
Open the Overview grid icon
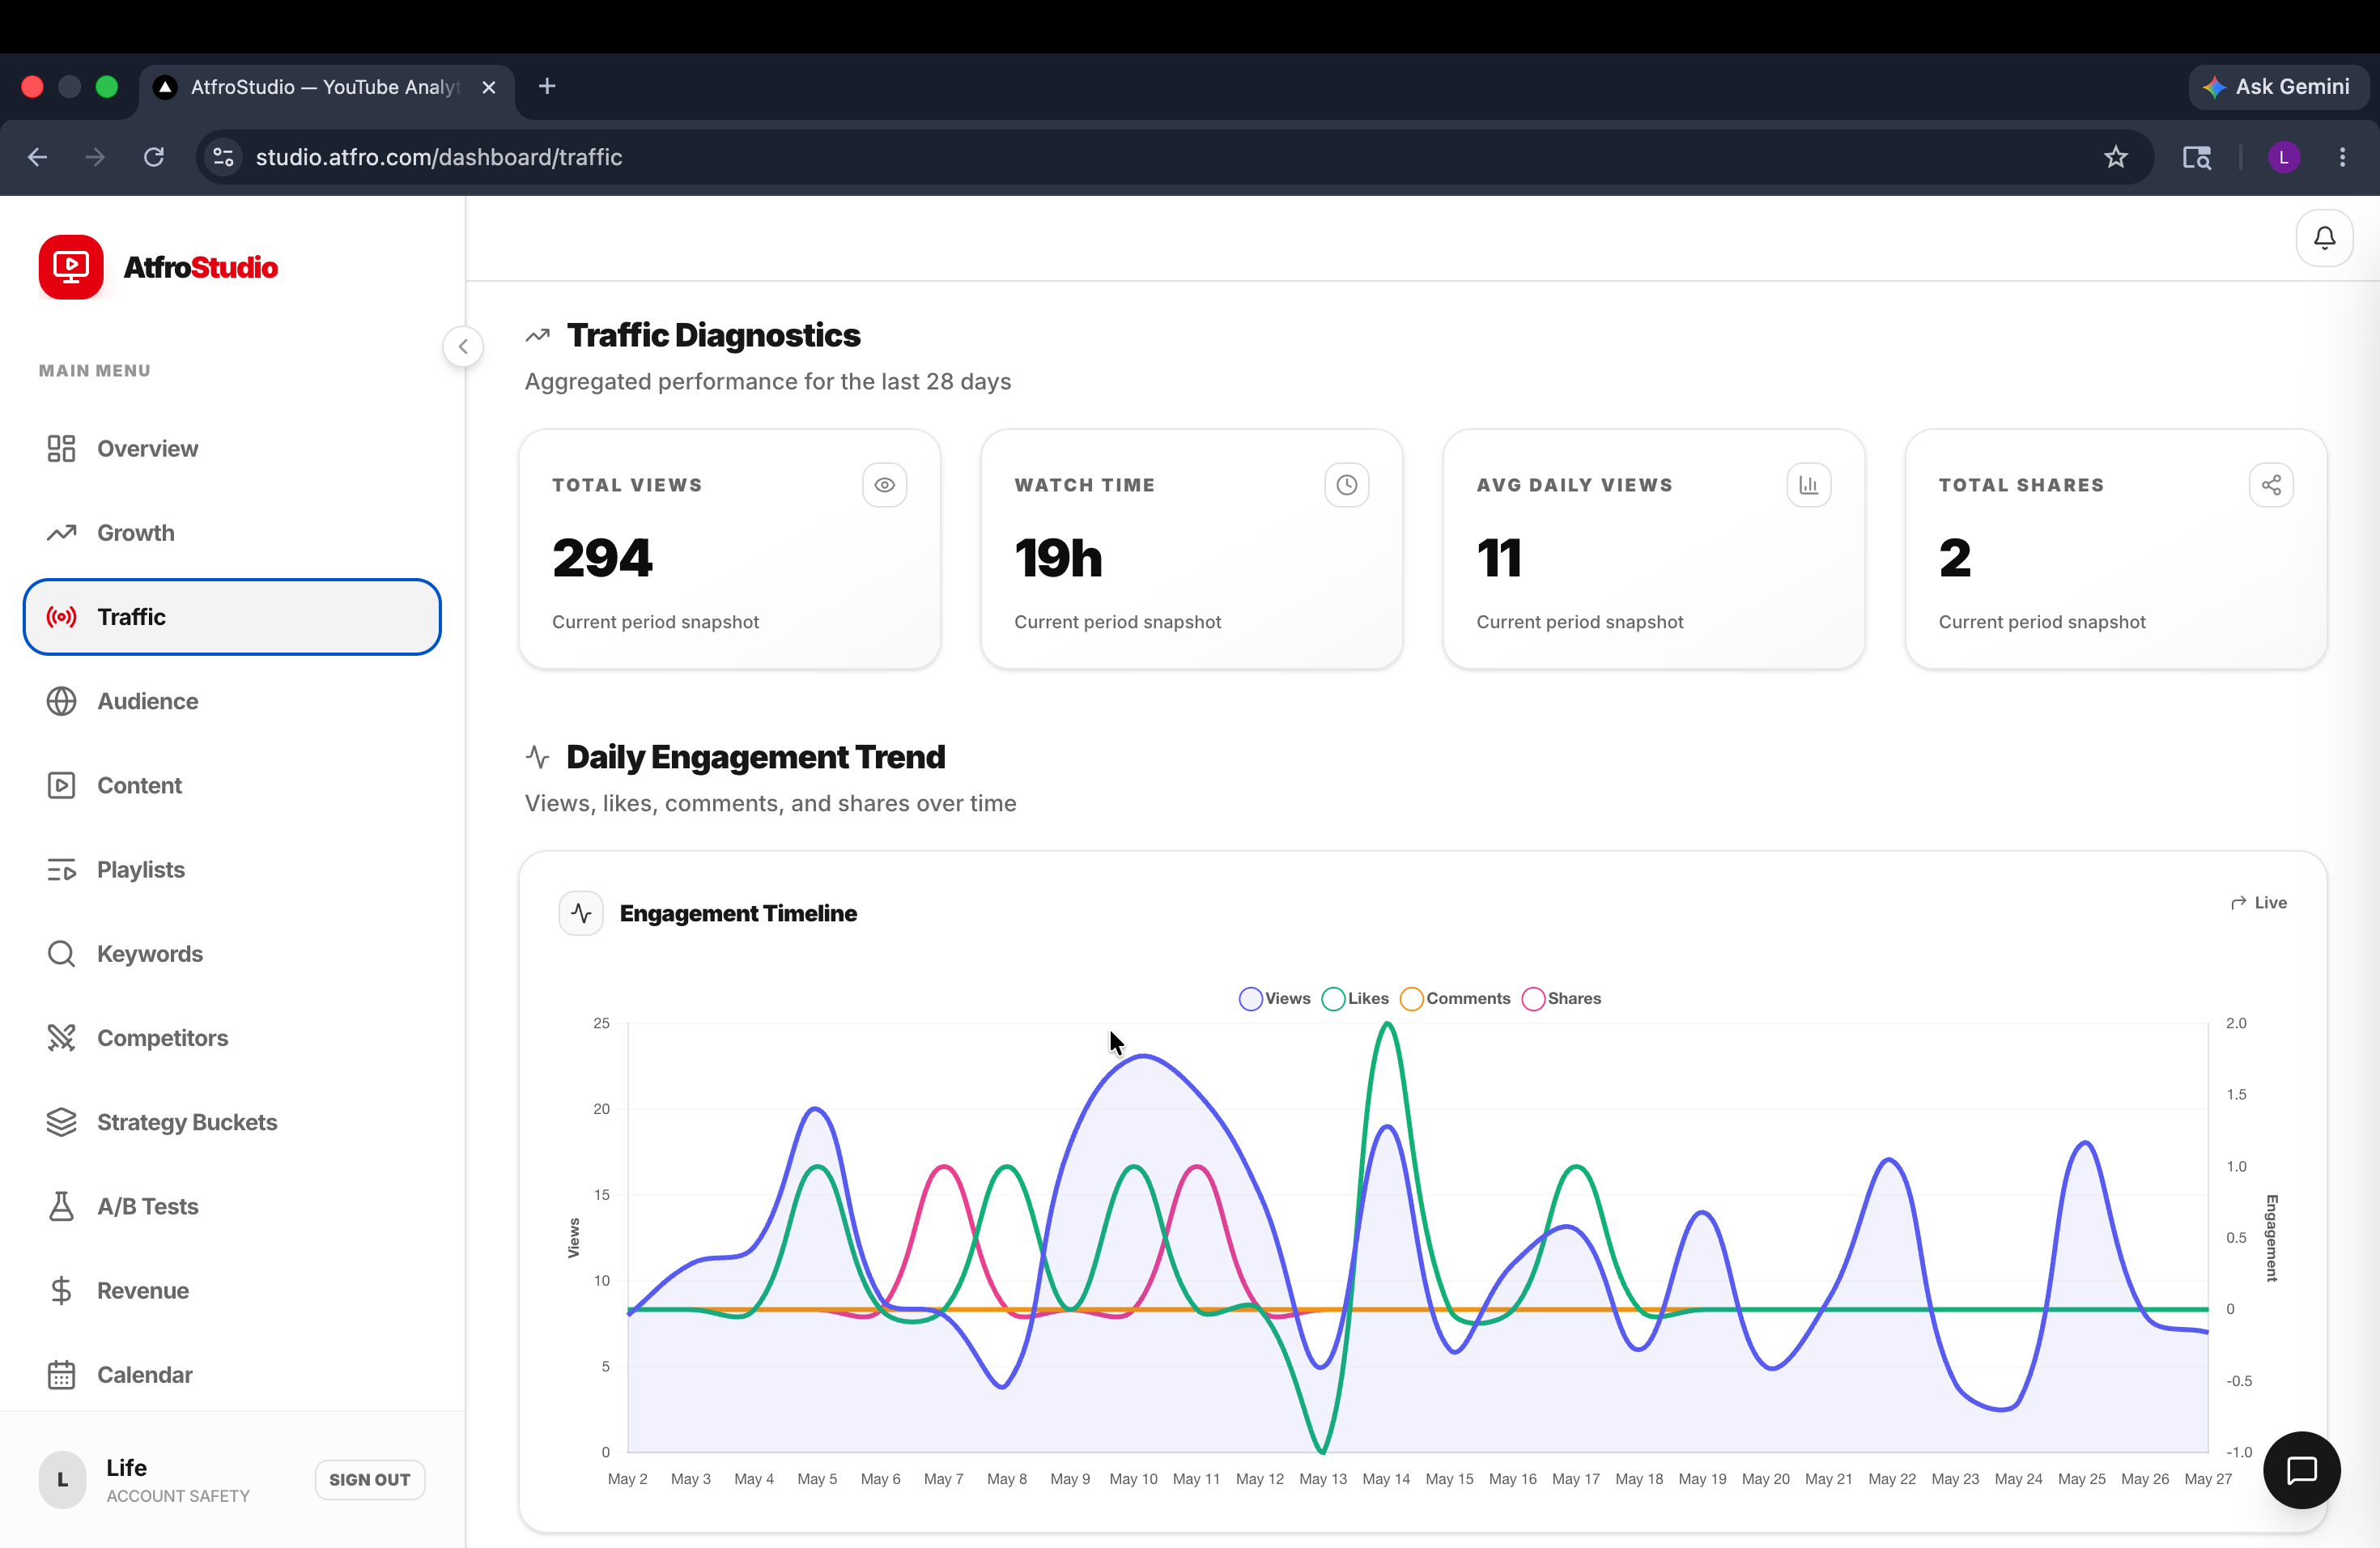(x=61, y=448)
